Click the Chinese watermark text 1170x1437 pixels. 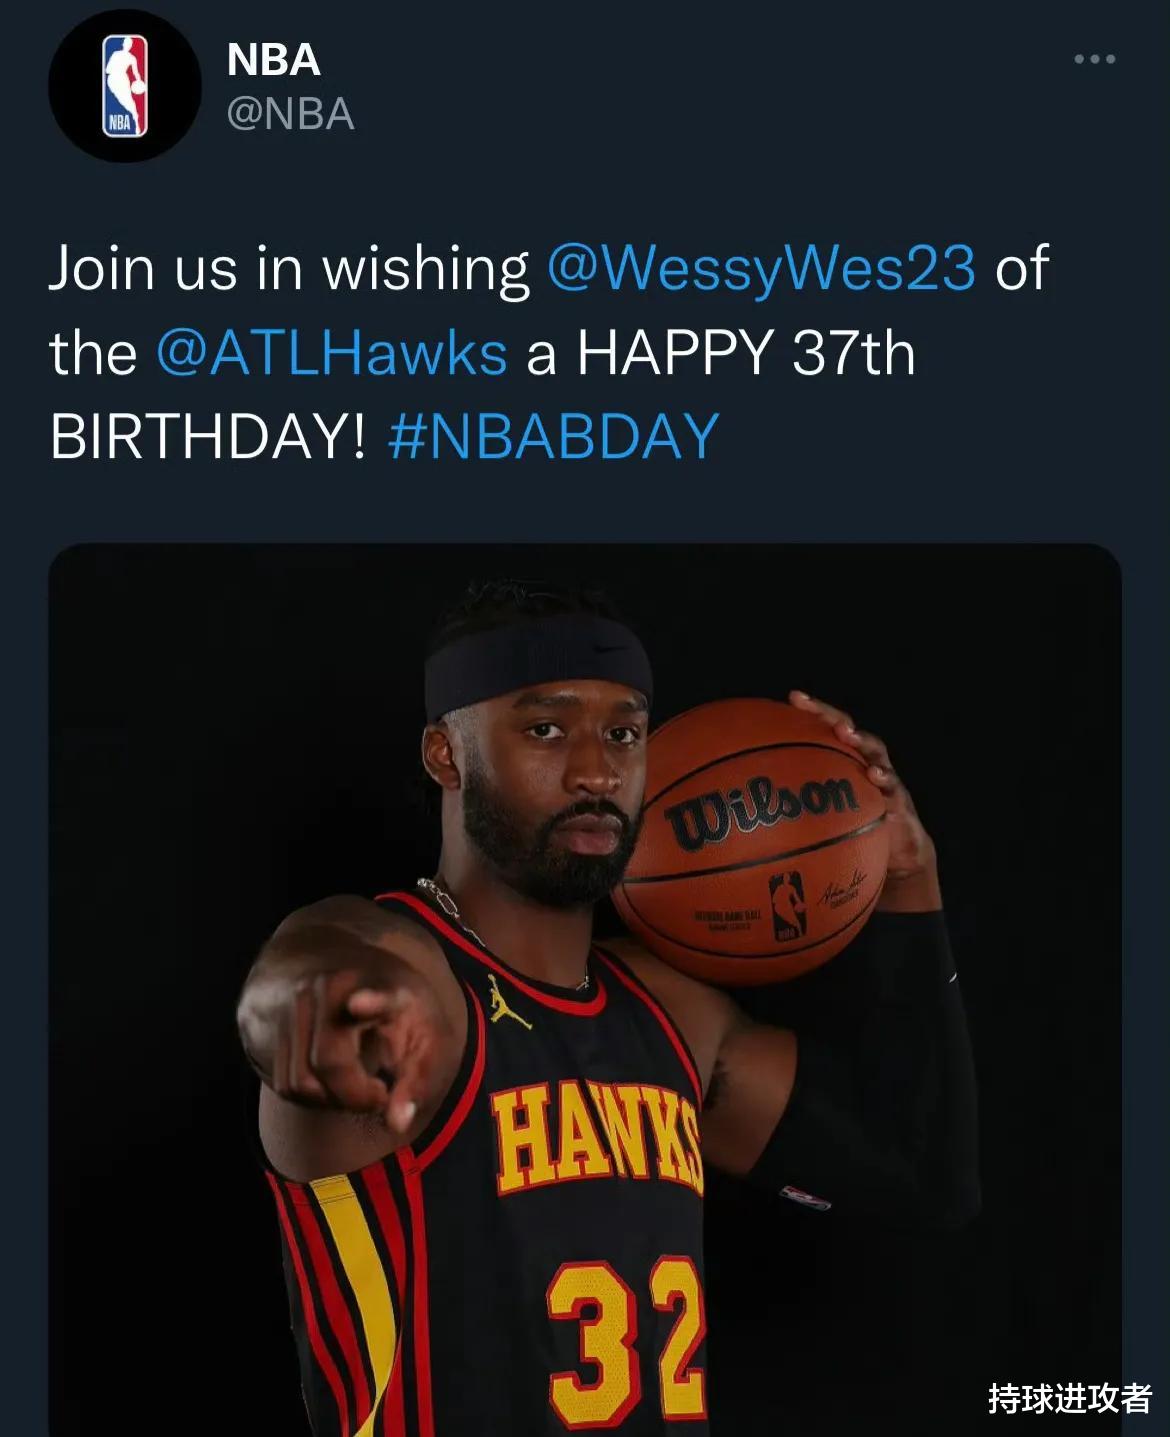[x=1069, y=1397]
